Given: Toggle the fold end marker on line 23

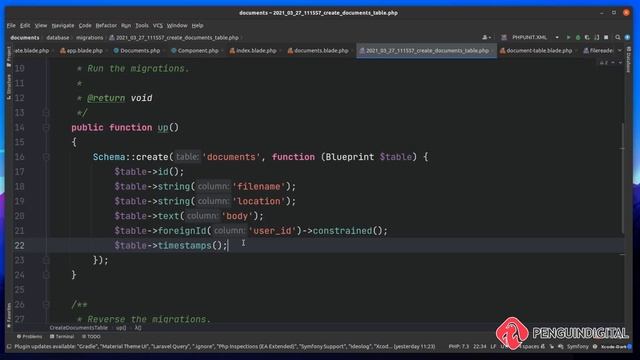Looking at the screenshot, I should [x=46, y=260].
